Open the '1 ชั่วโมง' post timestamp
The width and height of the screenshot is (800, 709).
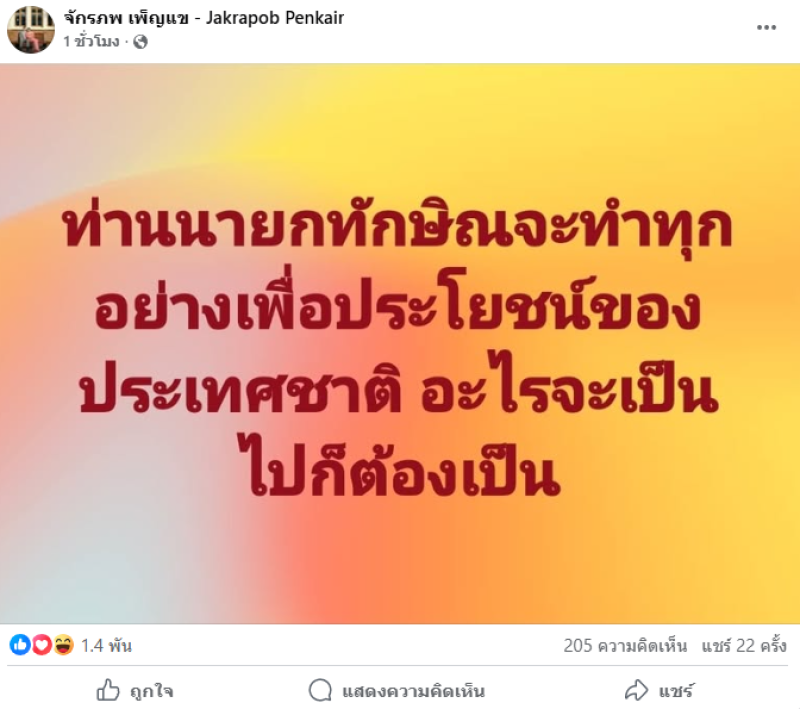click(91, 41)
